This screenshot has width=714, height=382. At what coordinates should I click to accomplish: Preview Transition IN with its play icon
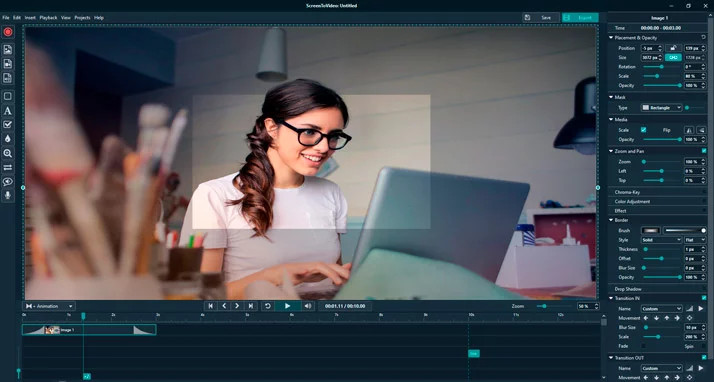coord(701,309)
